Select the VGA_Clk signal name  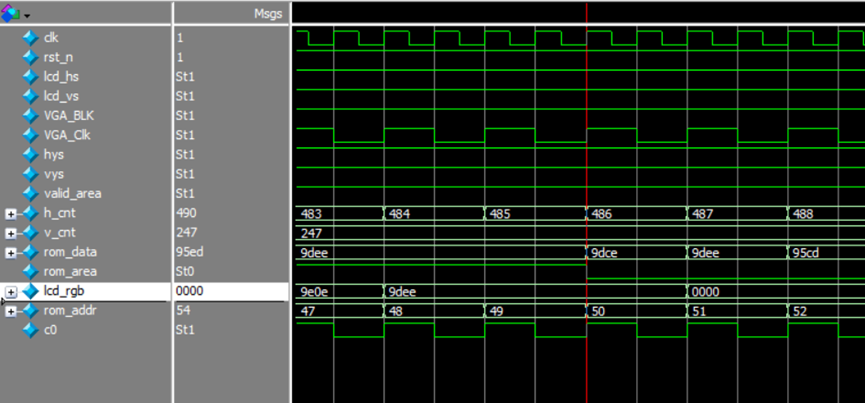(67, 135)
